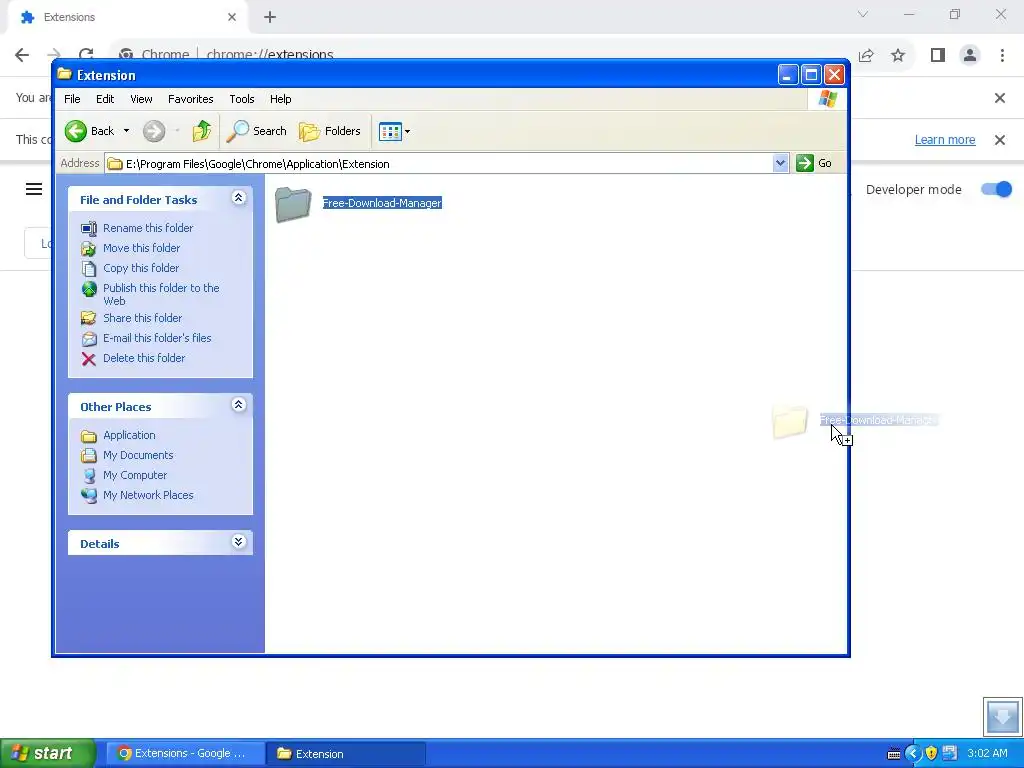1024x768 pixels.
Task: Open the File menu
Action: [72, 99]
